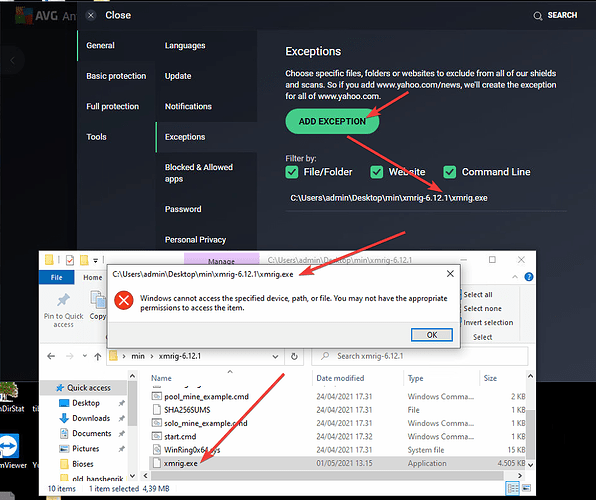Click the WinDirStat desktop tree icon
Screen dimensions: 596x500
click(x=9, y=392)
